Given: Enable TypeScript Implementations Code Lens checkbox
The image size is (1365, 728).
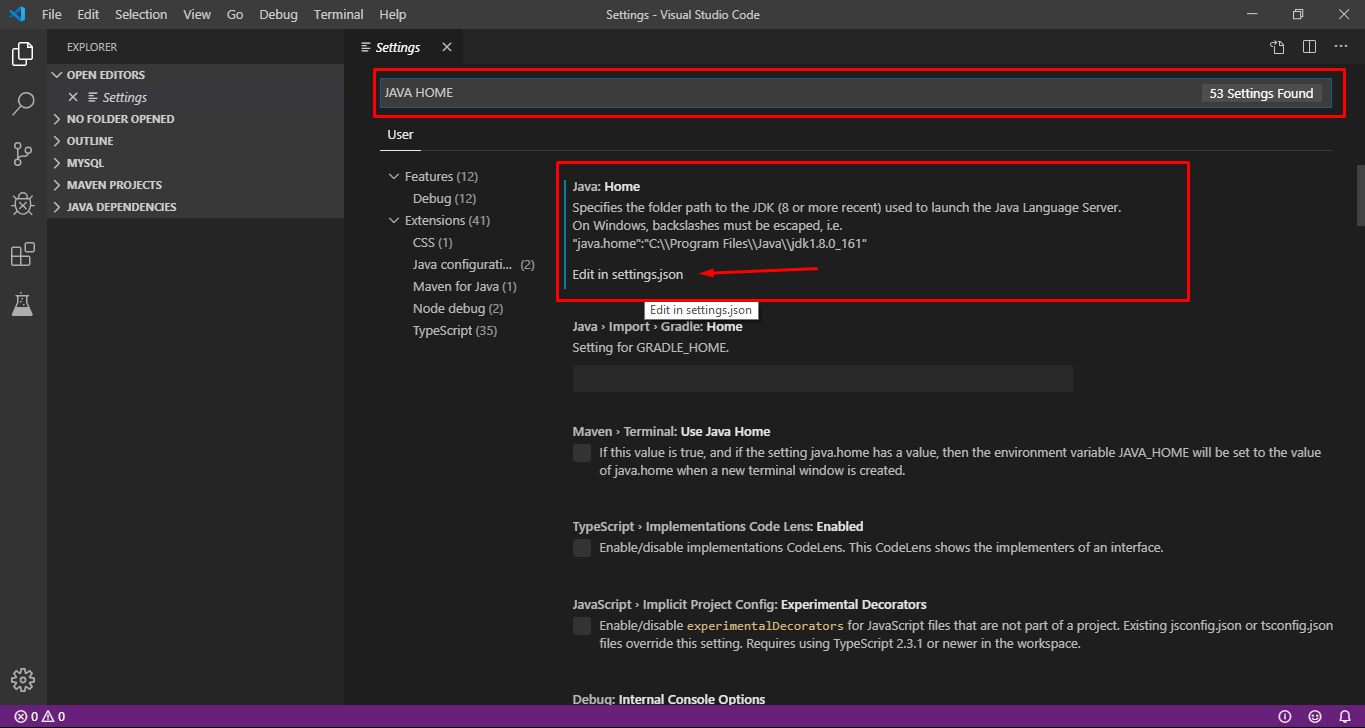Looking at the screenshot, I should pos(581,547).
